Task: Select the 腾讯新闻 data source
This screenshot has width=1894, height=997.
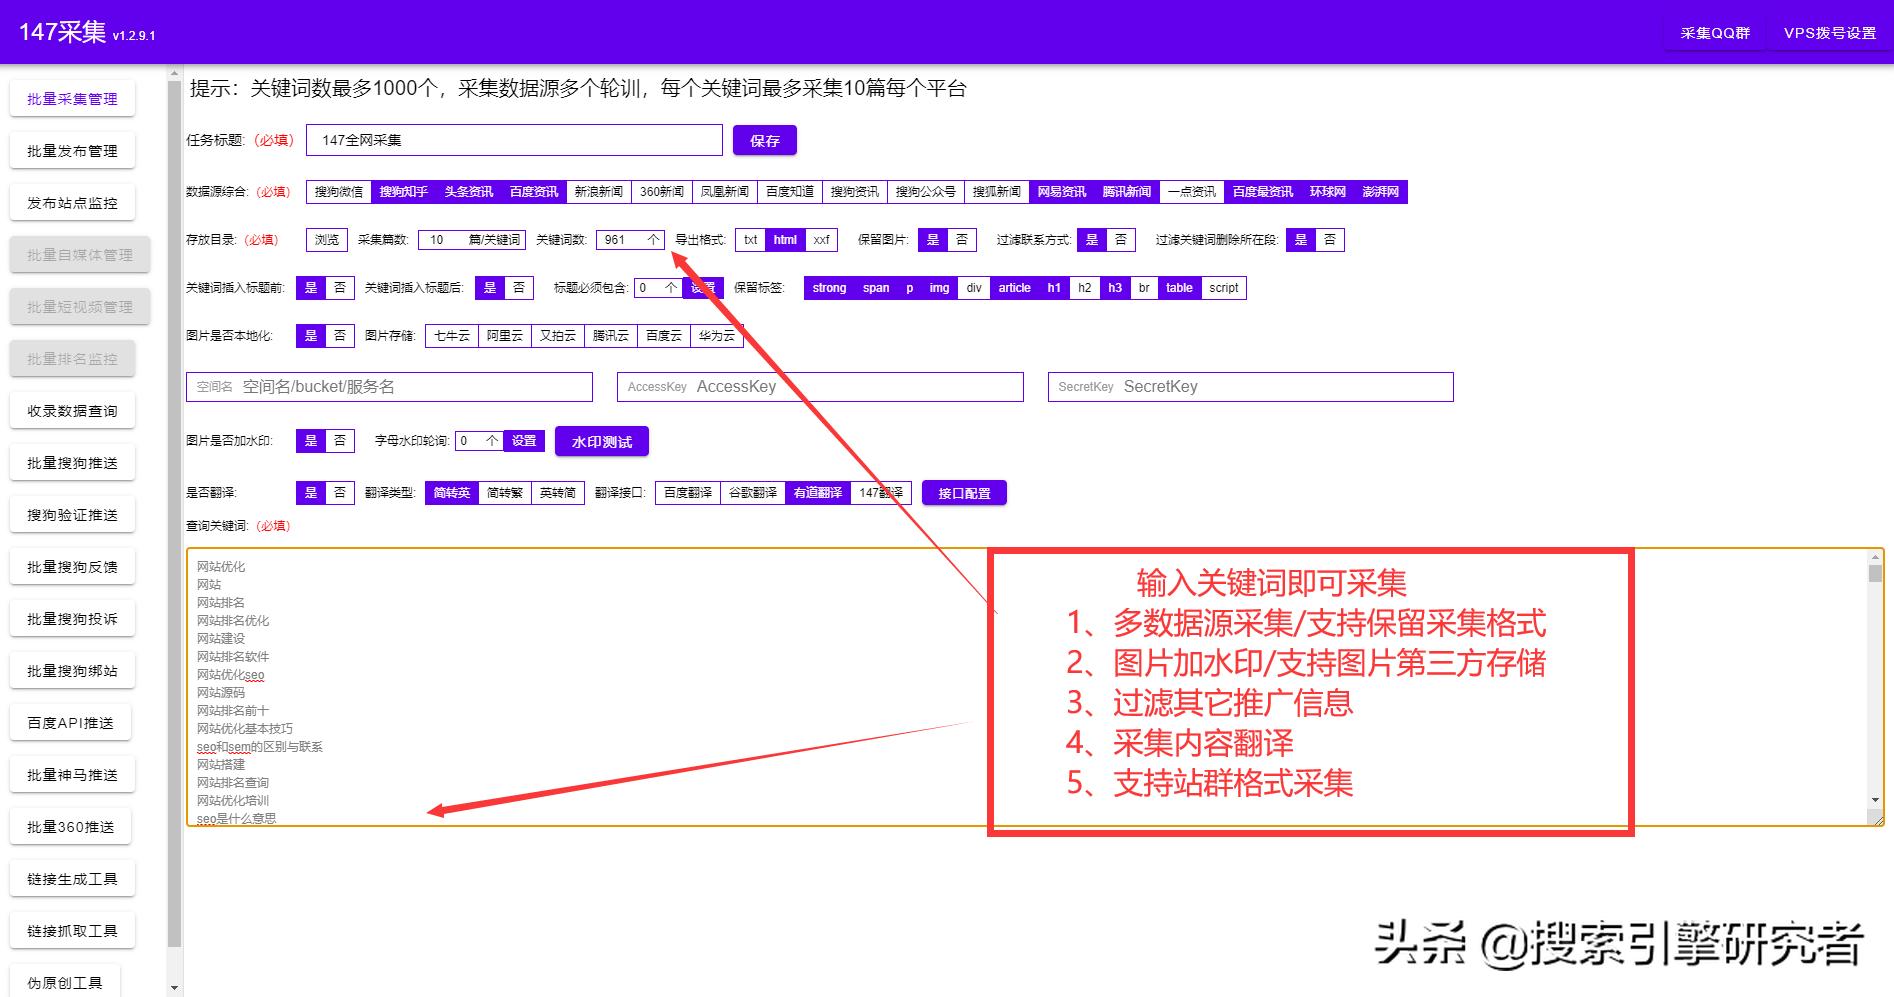Action: (1128, 191)
